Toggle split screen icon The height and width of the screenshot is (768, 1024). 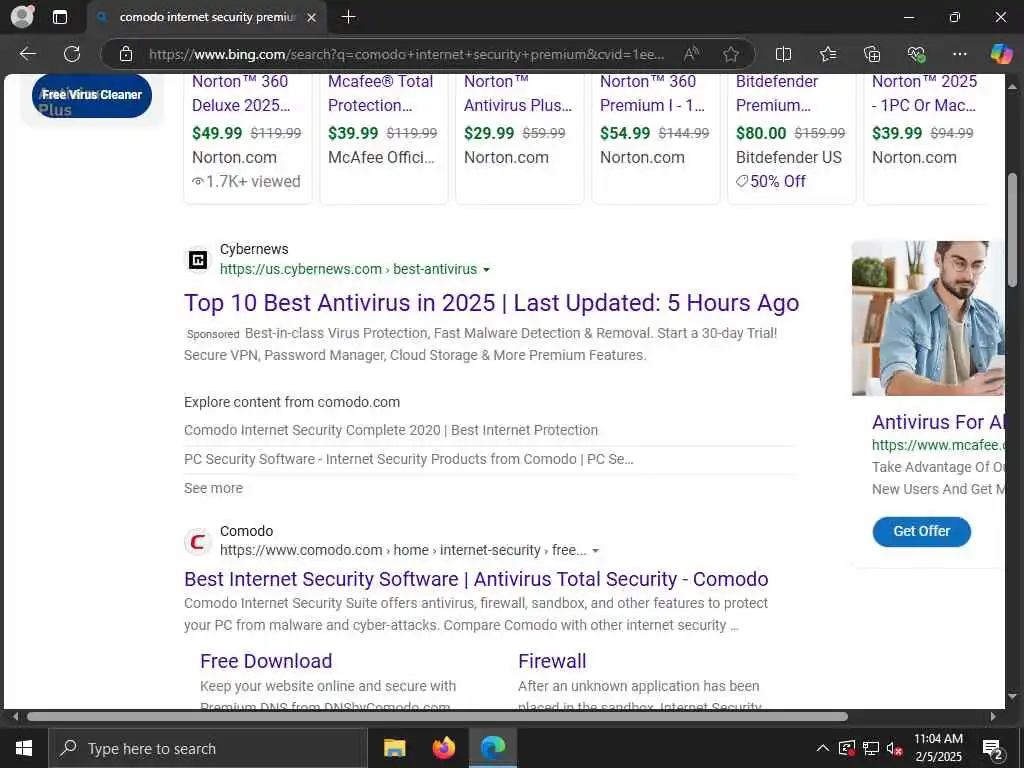coord(783,54)
